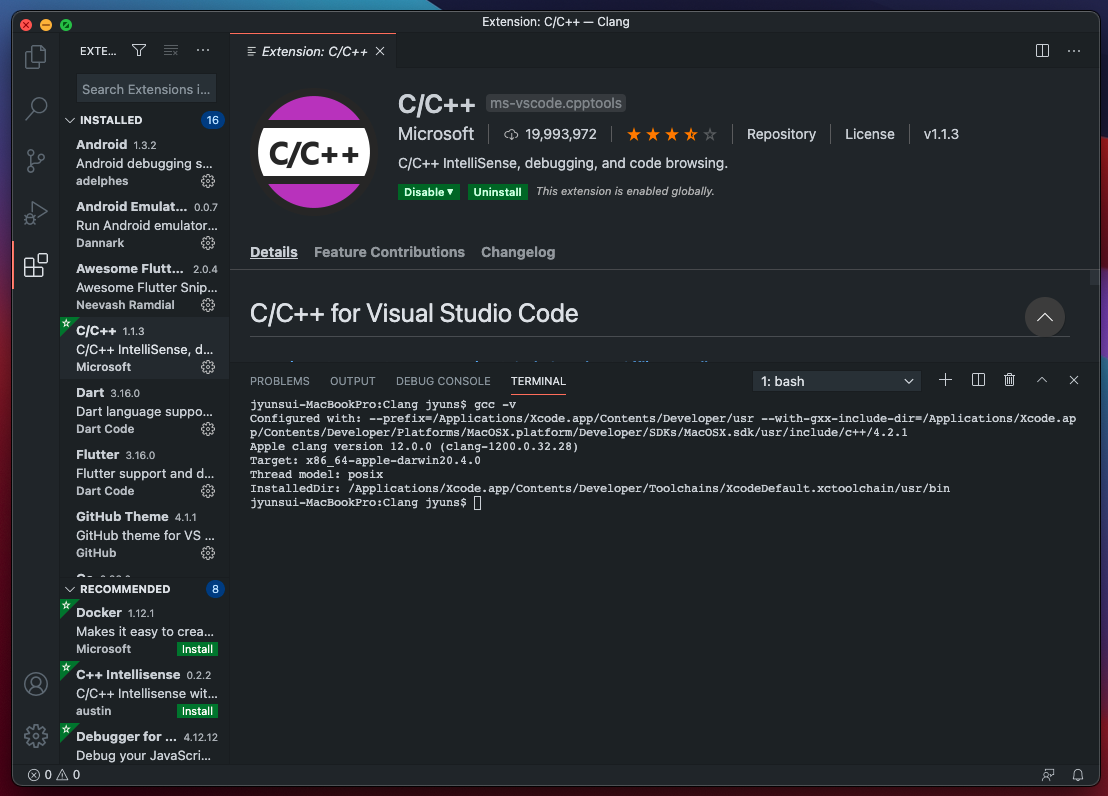Viewport: 1108px width, 796px height.
Task: Open the Accounts menu icon
Action: click(35, 684)
